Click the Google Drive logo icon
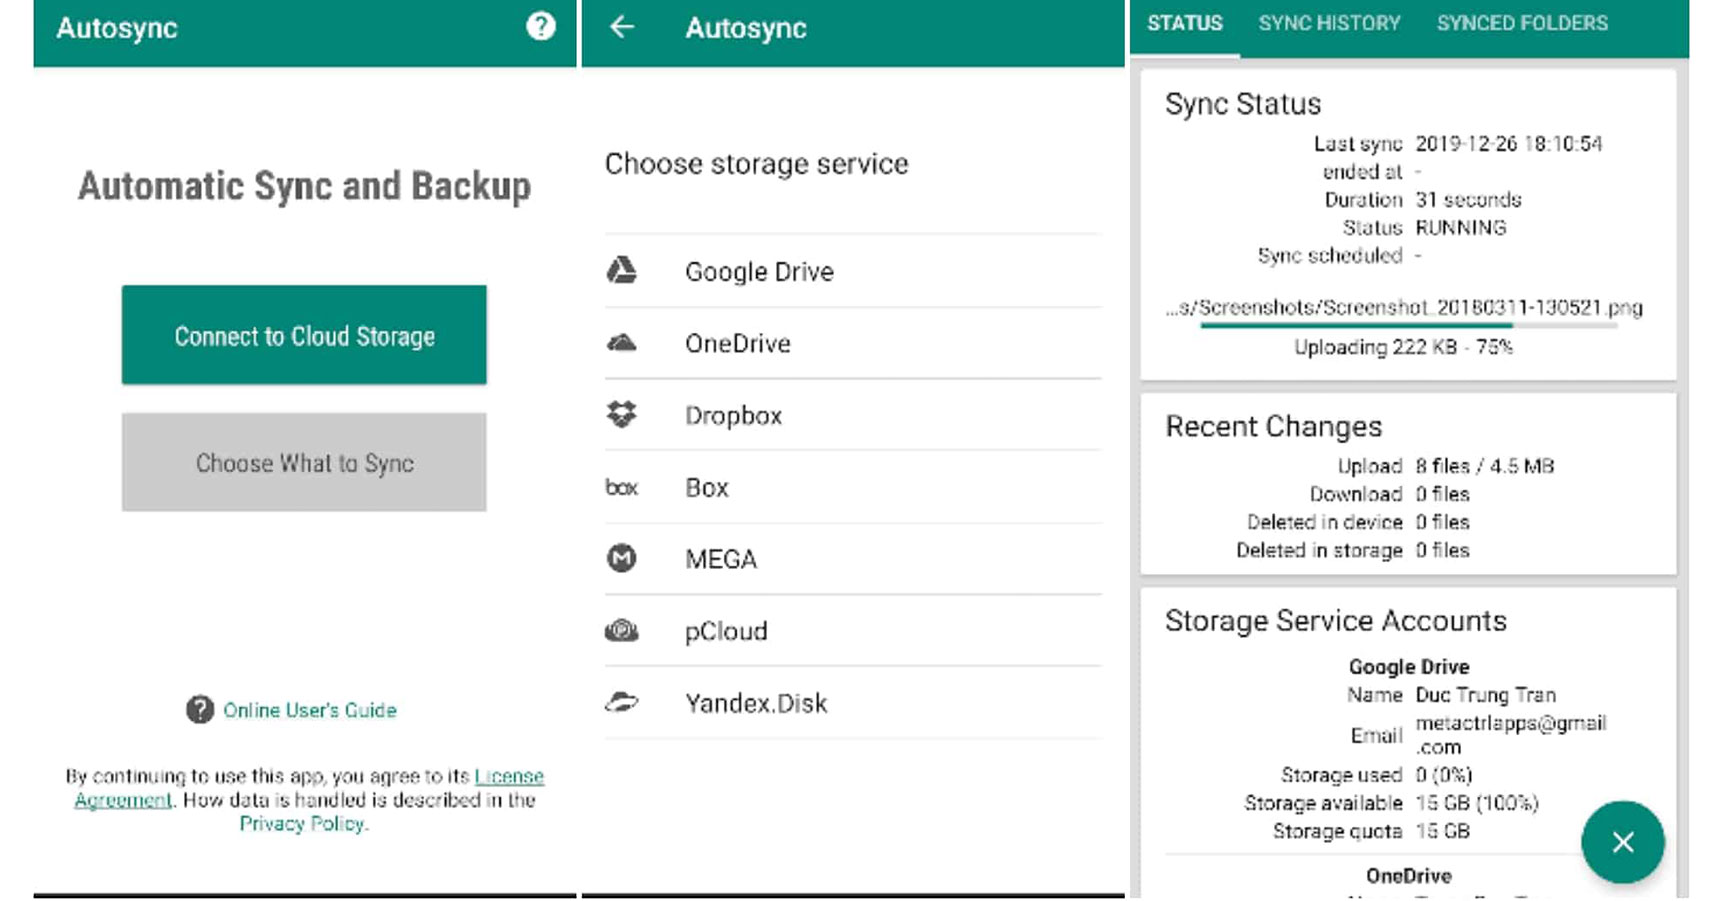Image resolution: width=1723 pixels, height=901 pixels. [622, 270]
